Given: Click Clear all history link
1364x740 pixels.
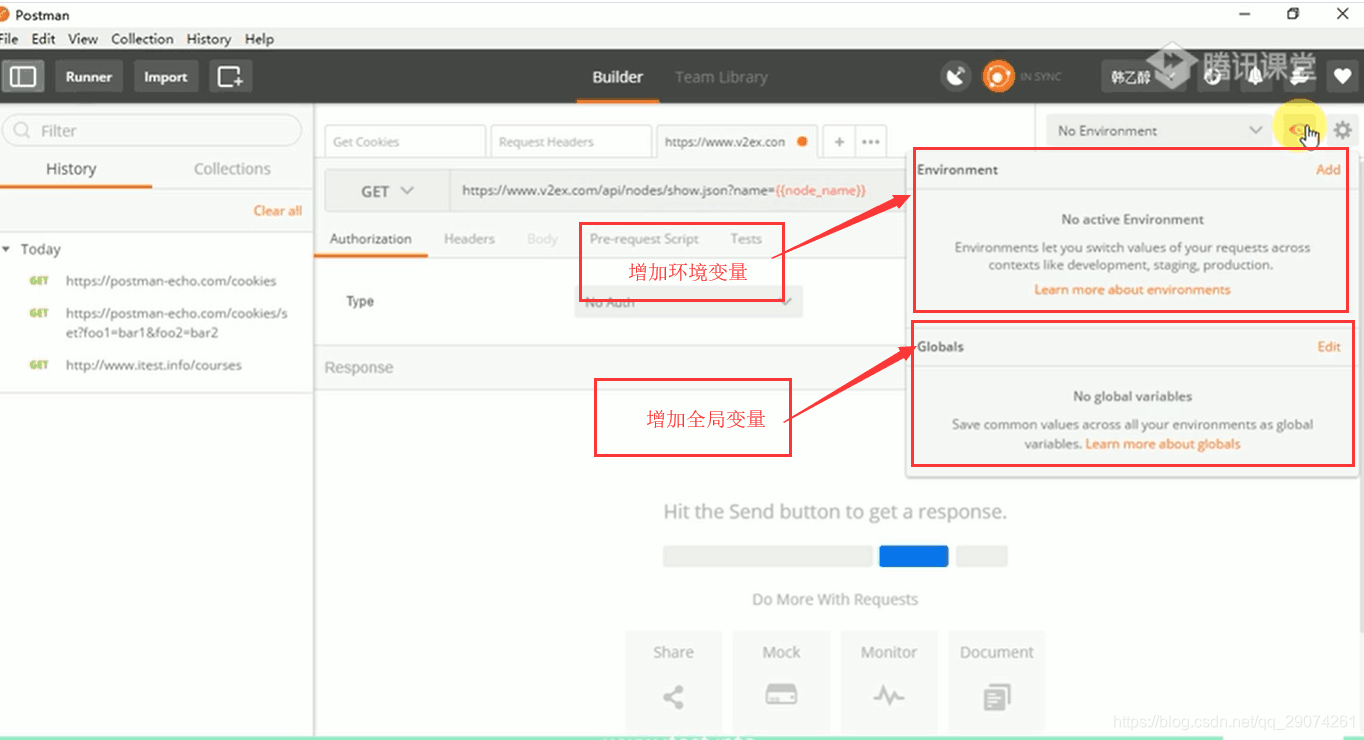Looking at the screenshot, I should coord(277,211).
